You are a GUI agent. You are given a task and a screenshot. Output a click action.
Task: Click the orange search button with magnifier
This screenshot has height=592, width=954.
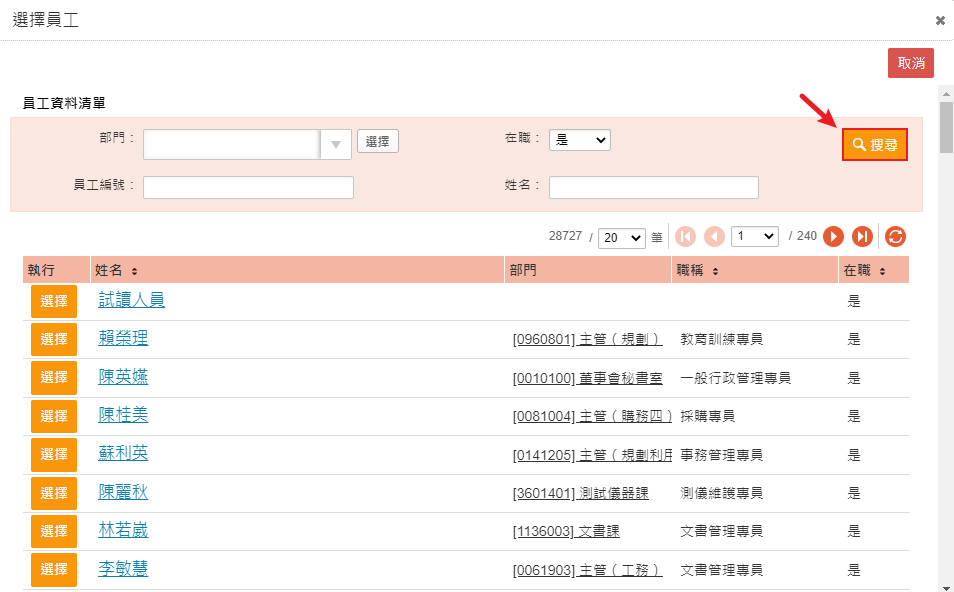click(x=874, y=145)
